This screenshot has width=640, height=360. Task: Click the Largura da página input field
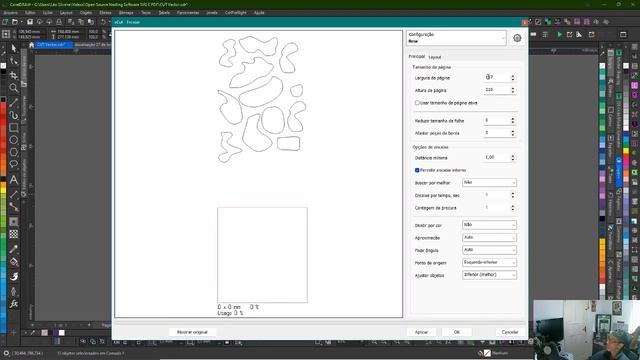(497, 77)
